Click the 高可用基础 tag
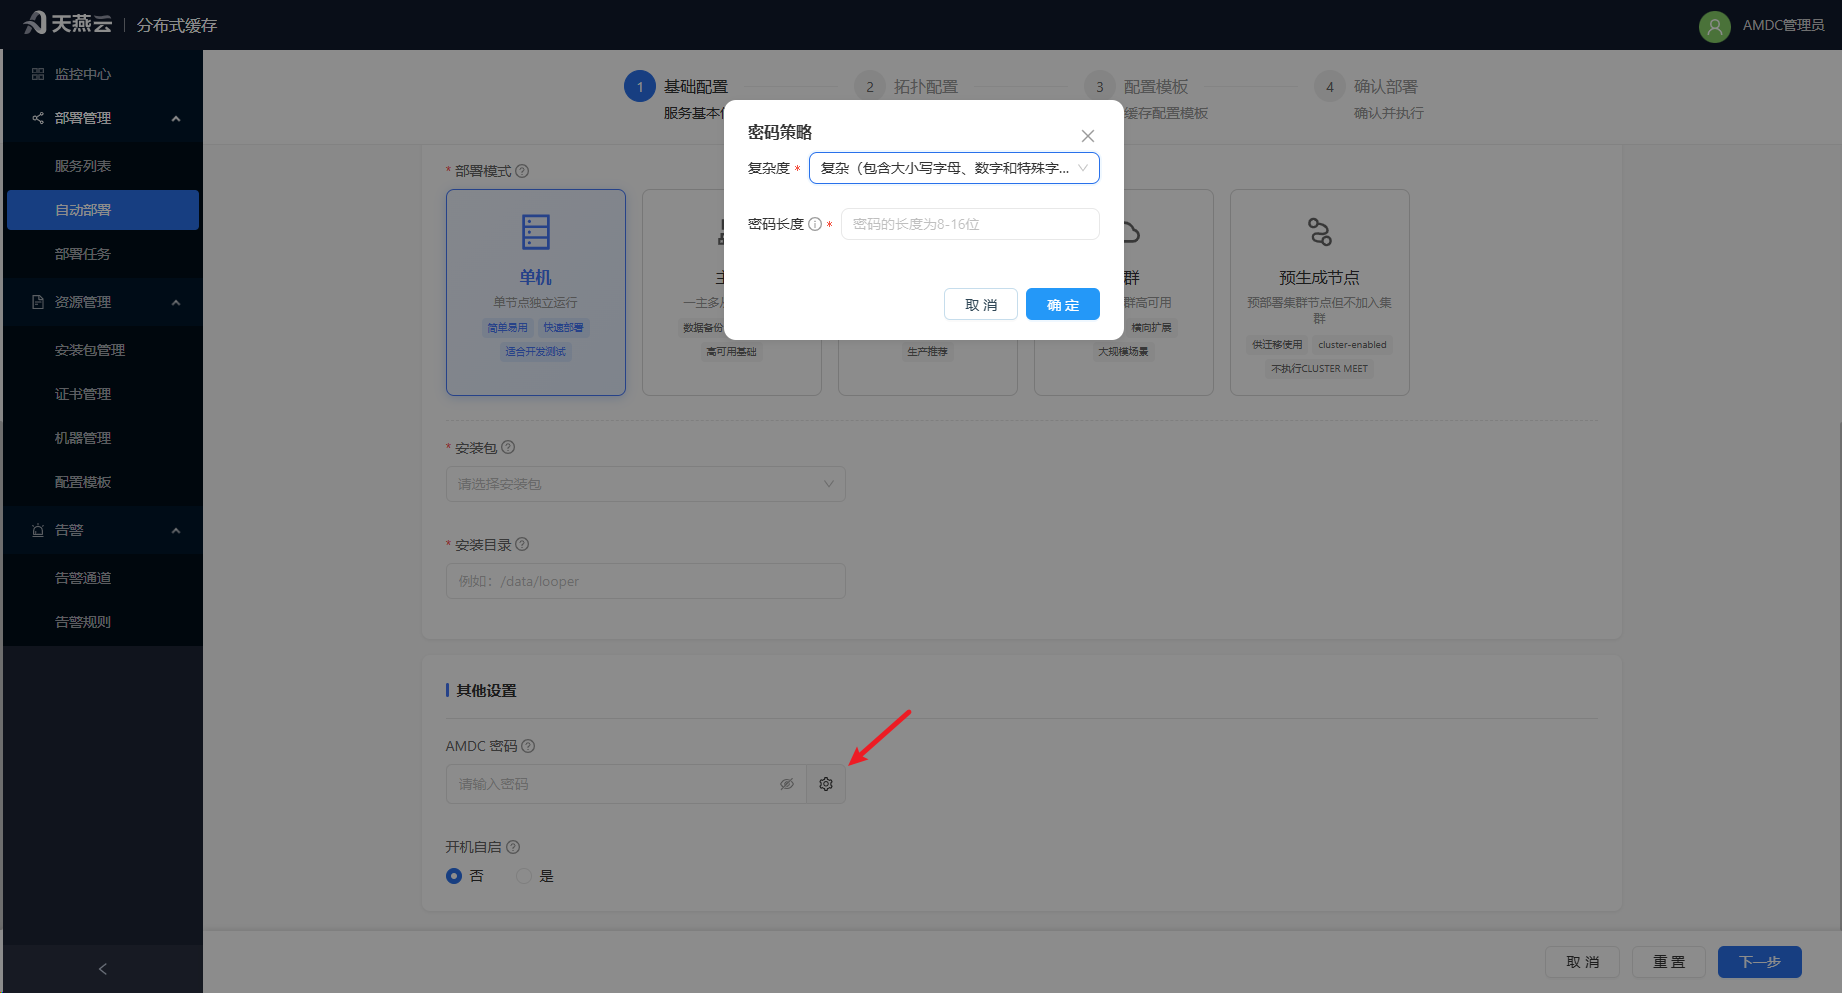 732,352
